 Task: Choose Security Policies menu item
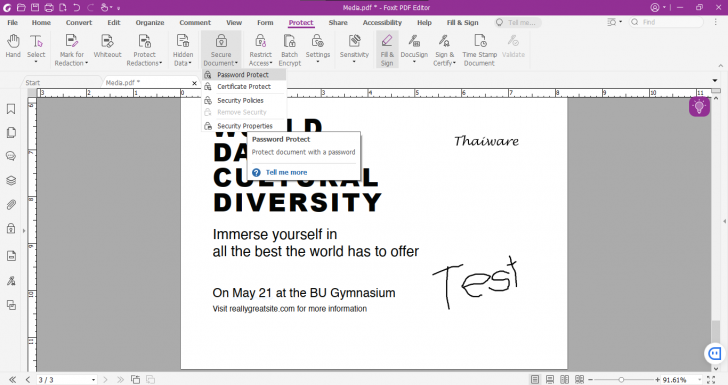(x=244, y=100)
